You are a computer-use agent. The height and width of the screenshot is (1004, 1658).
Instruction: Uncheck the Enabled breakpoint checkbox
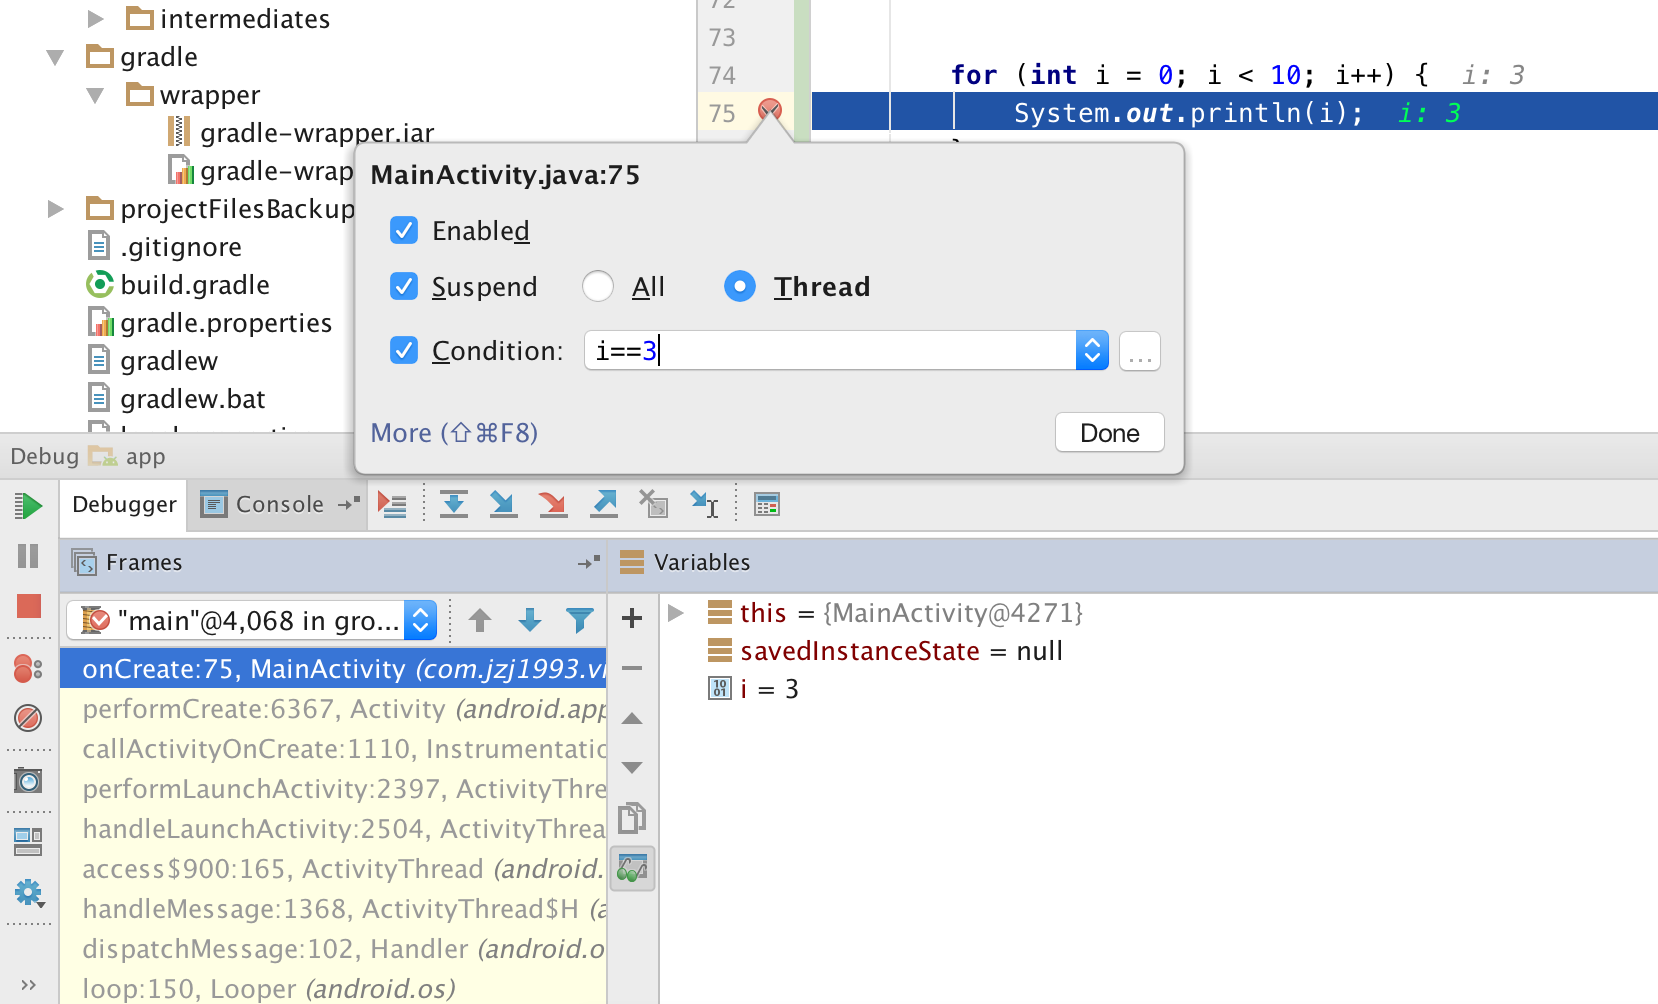click(404, 230)
